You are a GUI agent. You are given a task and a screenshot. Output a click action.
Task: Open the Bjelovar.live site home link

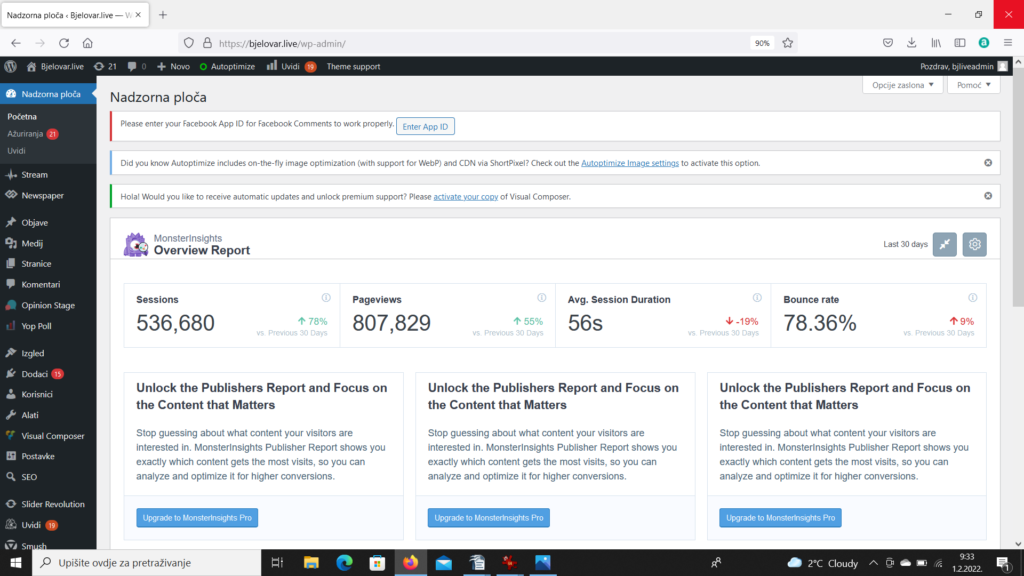(x=55, y=66)
